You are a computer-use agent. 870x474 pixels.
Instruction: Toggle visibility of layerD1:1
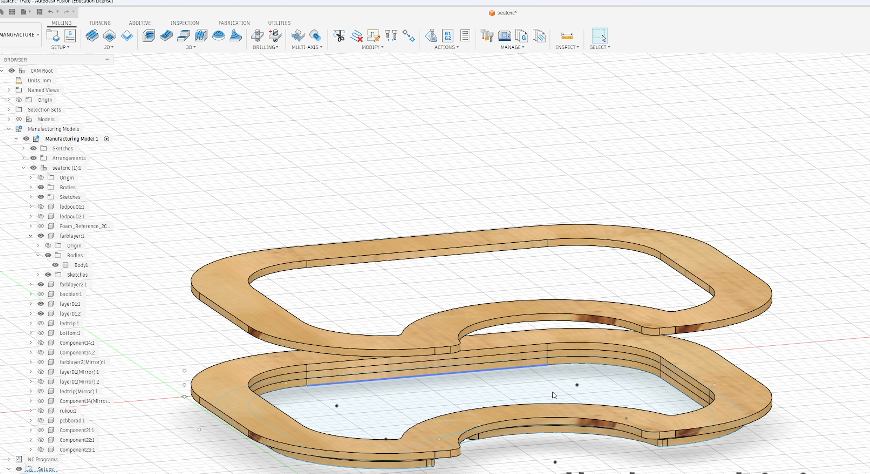[x=41, y=304]
